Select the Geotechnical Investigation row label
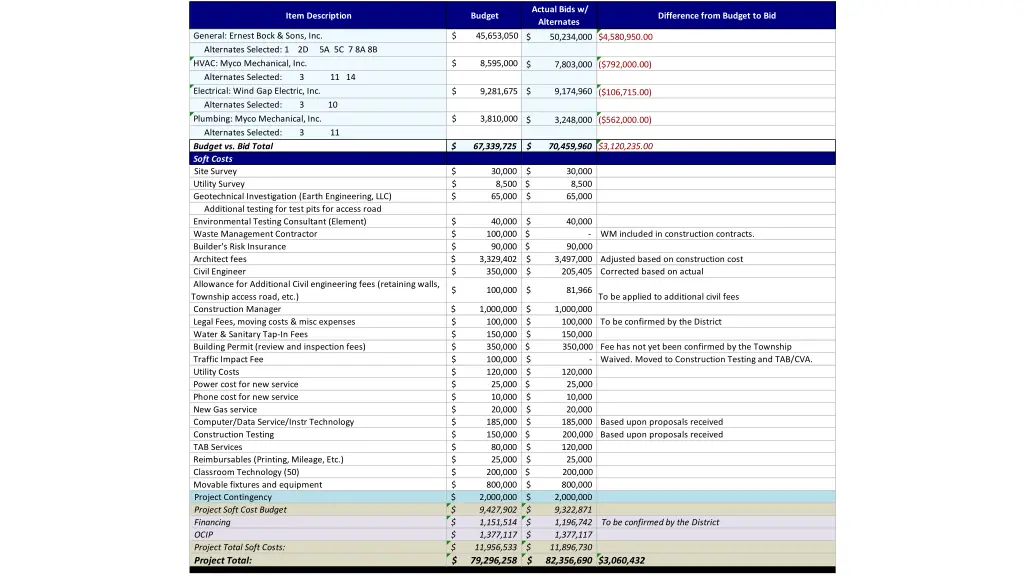1024x576 pixels. pyautogui.click(x=292, y=196)
